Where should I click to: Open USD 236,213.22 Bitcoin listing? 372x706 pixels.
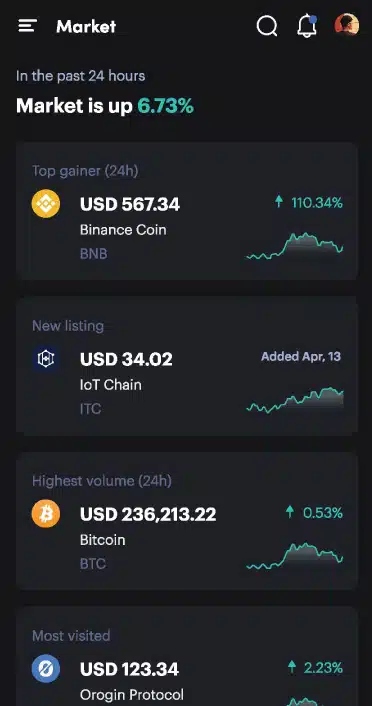tap(187, 521)
